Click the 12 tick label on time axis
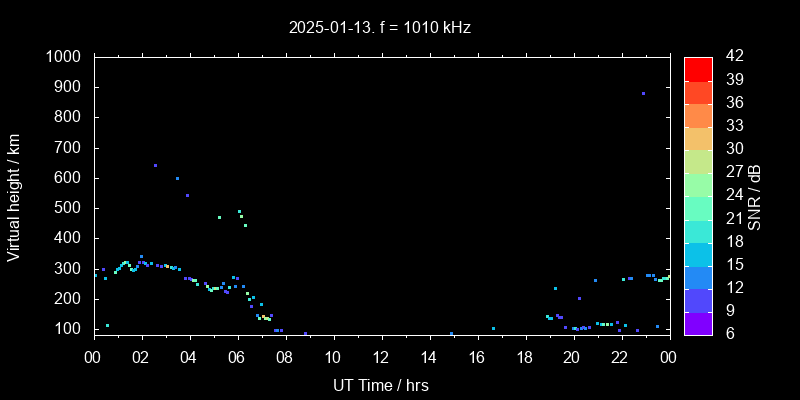800x400 pixels. [381, 356]
